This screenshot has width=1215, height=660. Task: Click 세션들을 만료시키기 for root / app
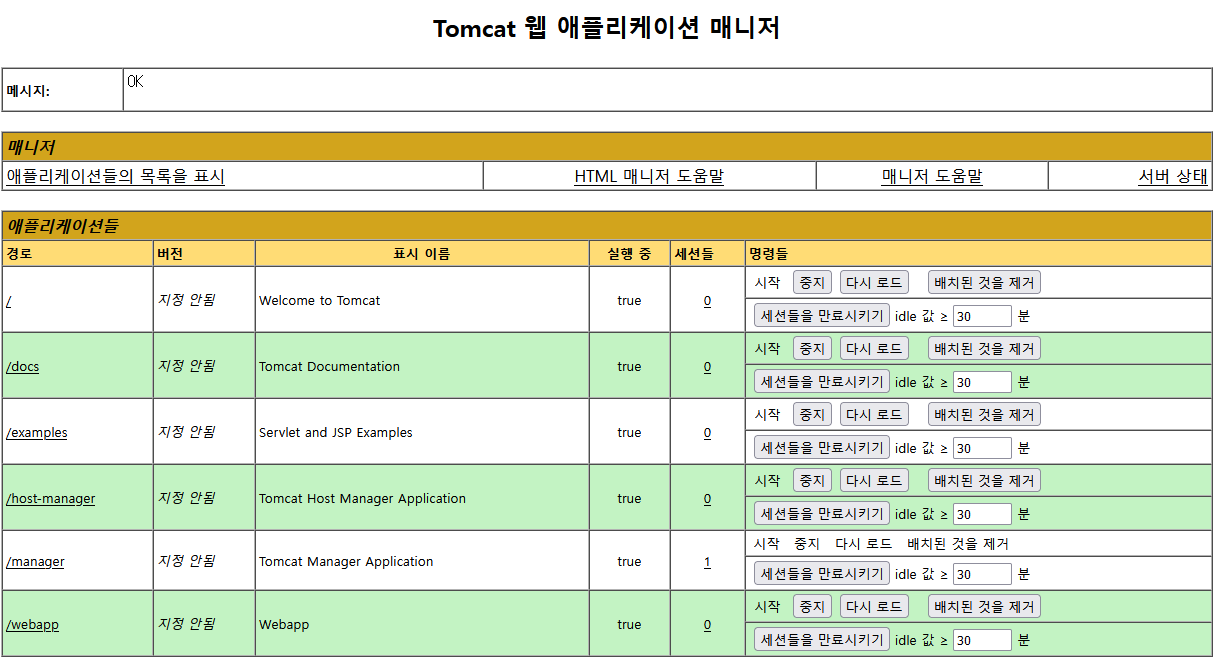[822, 316]
